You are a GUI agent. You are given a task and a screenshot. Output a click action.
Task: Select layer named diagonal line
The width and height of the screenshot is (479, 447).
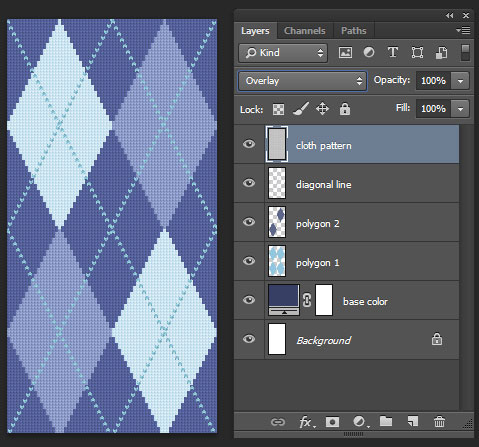[x=323, y=185]
